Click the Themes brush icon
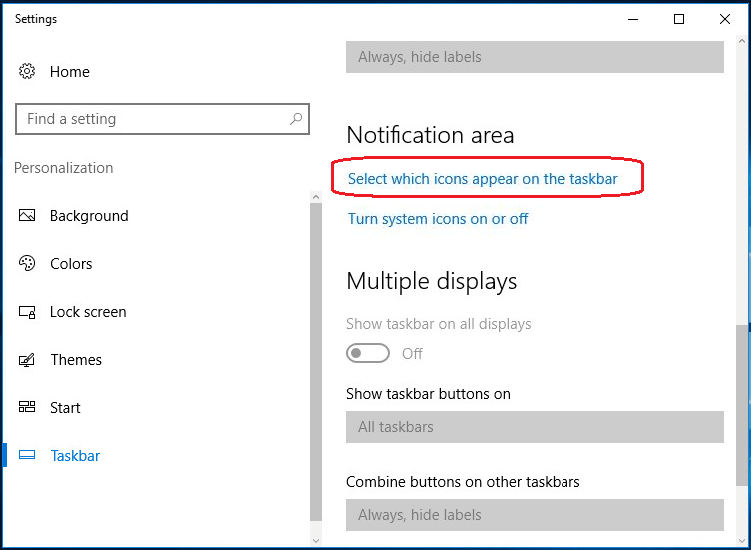The height and width of the screenshot is (550, 753). [28, 360]
